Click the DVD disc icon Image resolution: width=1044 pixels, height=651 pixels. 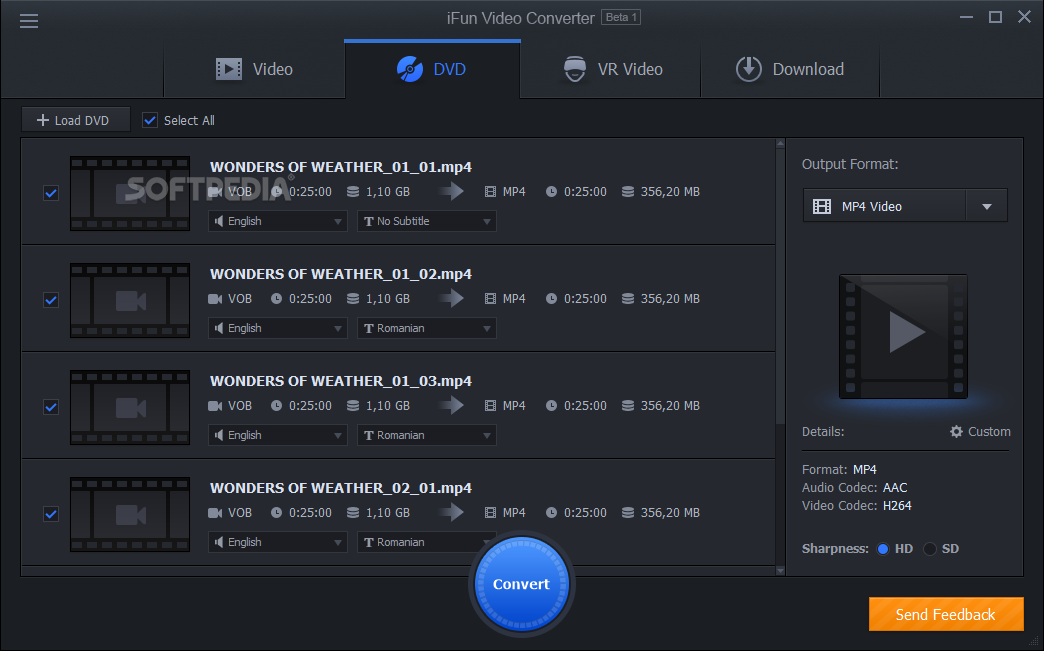[409, 69]
